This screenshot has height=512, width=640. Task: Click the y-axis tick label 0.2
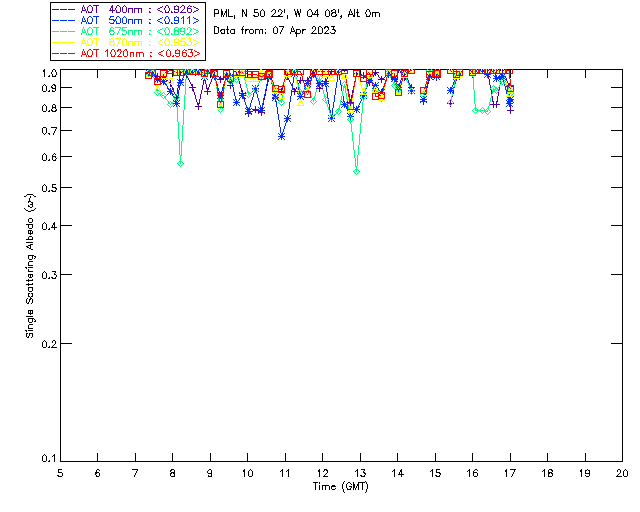[x=49, y=344]
